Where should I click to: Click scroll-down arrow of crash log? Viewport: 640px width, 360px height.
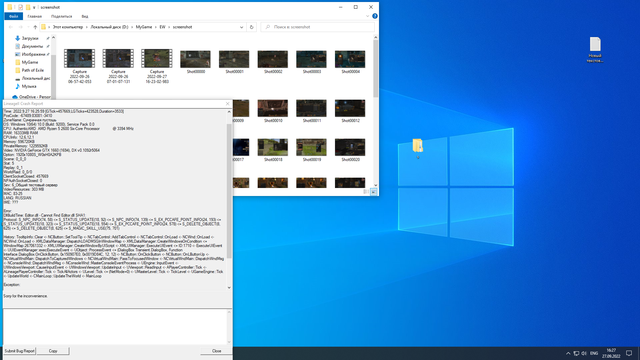click(x=229, y=287)
